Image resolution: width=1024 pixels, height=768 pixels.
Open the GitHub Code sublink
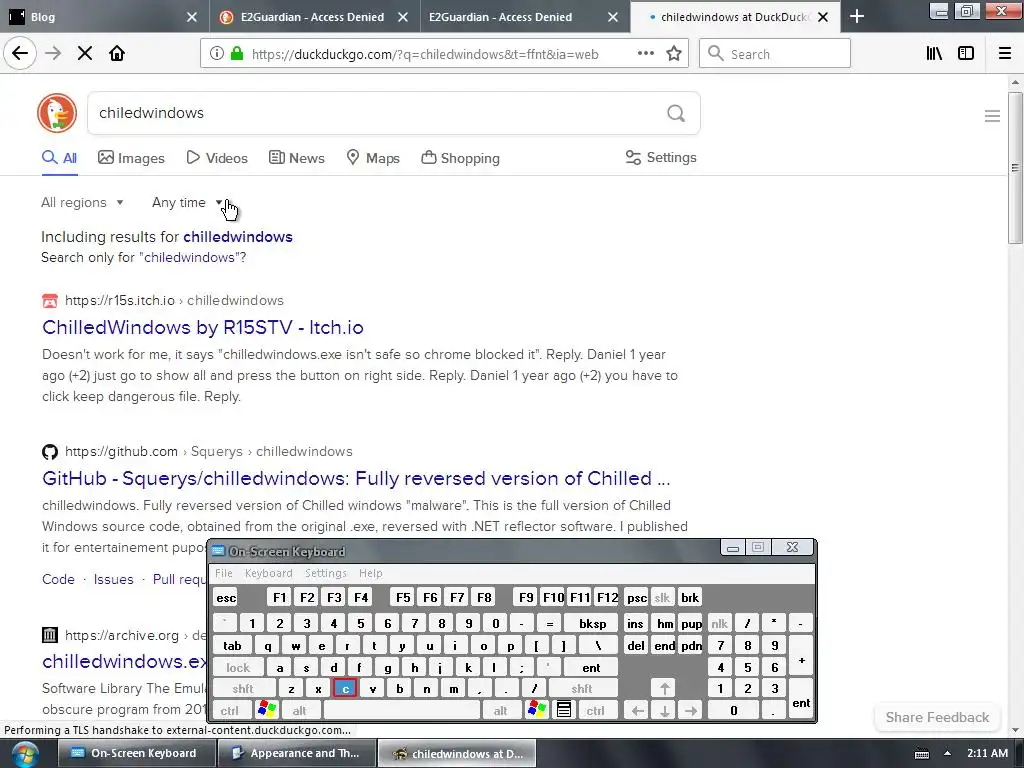point(58,579)
